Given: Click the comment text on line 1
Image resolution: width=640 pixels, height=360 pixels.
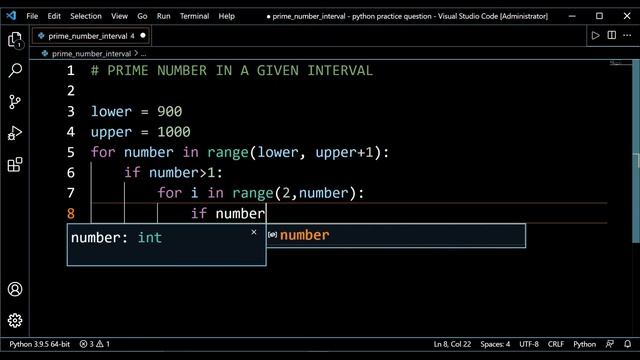Looking at the screenshot, I should tap(232, 71).
